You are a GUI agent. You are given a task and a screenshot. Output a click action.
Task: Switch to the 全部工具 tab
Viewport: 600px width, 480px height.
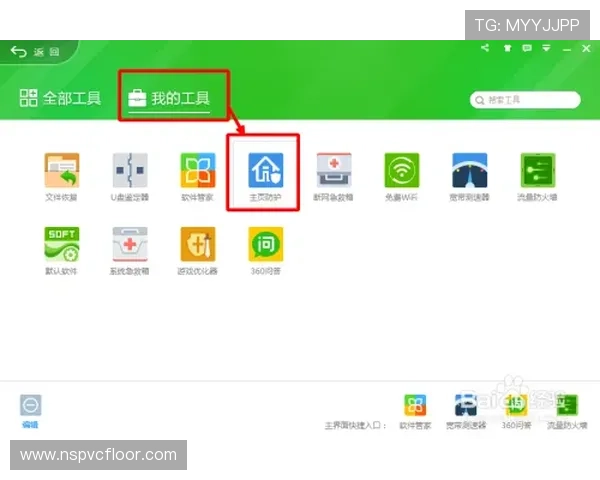coord(61,98)
